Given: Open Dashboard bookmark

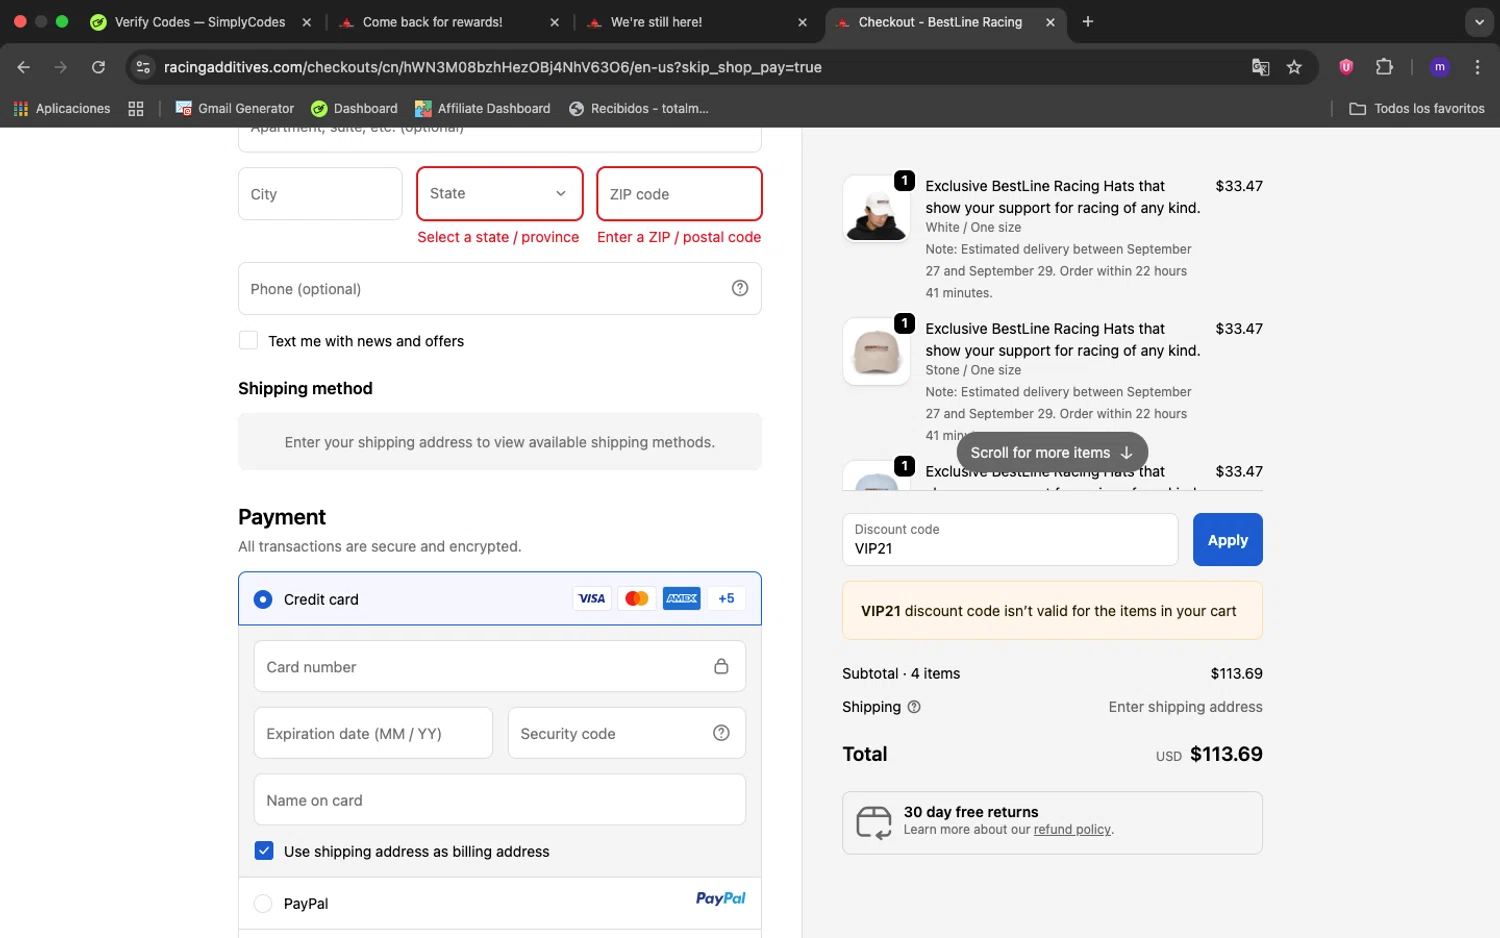Looking at the screenshot, I should [354, 108].
